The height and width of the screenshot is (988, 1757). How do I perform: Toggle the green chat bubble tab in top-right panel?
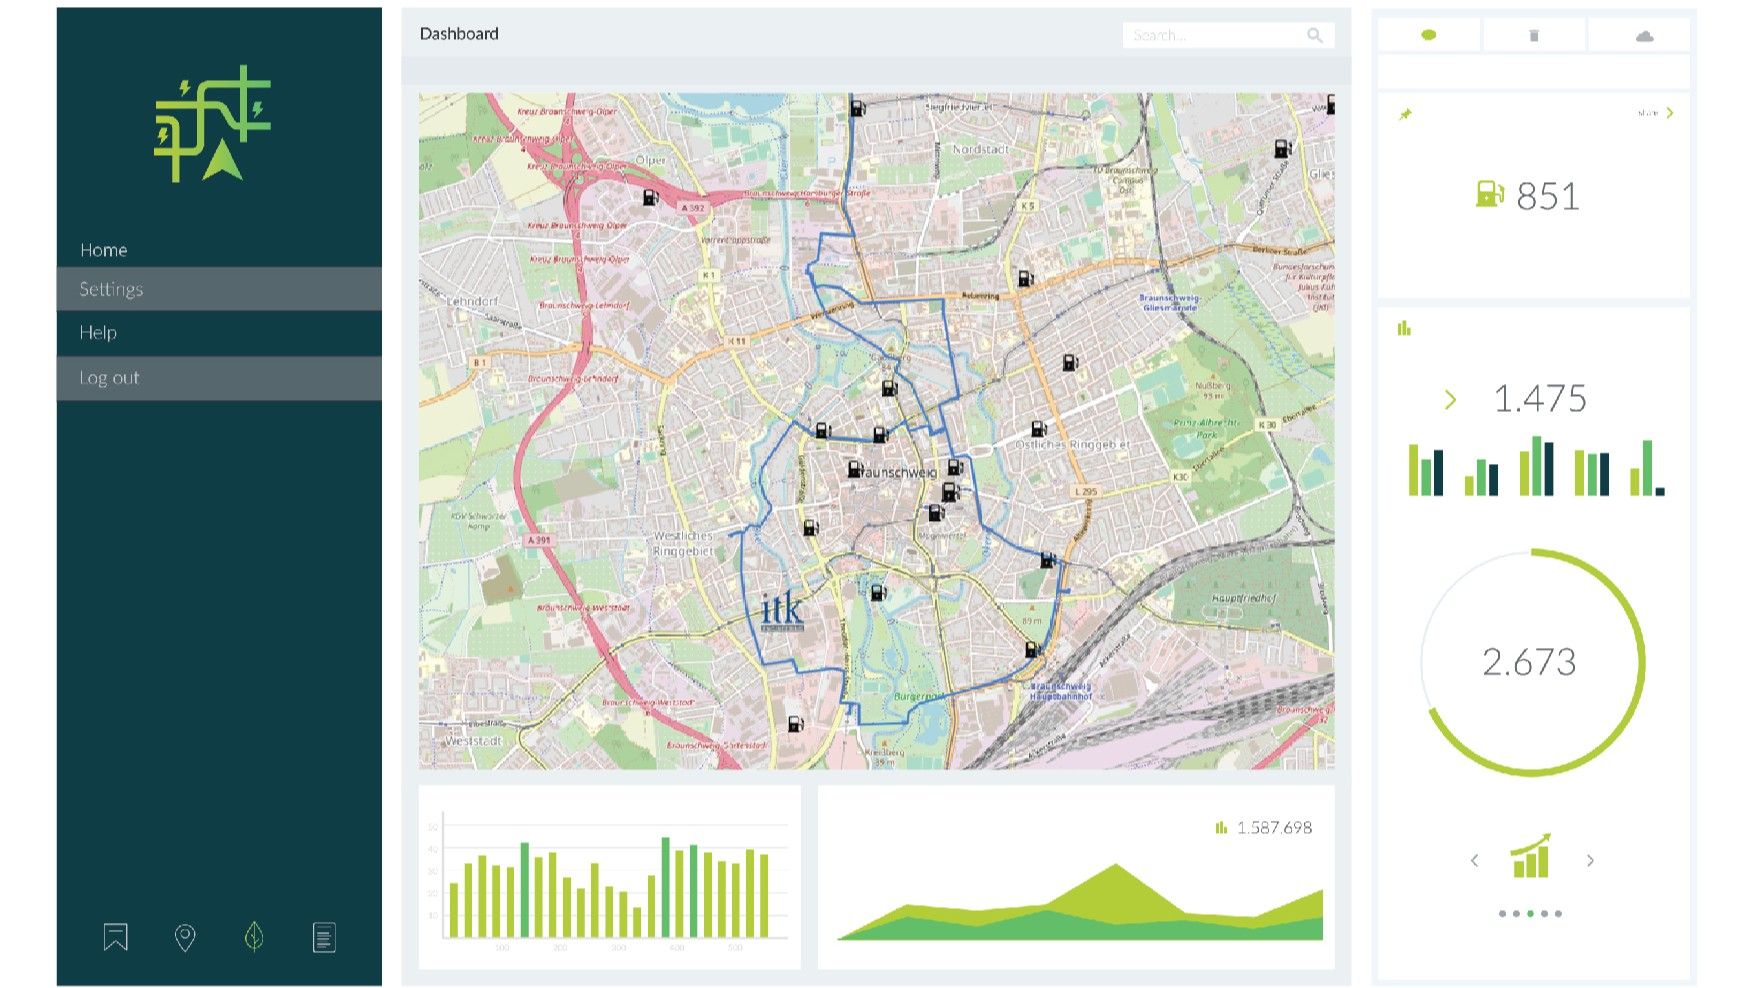[x=1428, y=33]
